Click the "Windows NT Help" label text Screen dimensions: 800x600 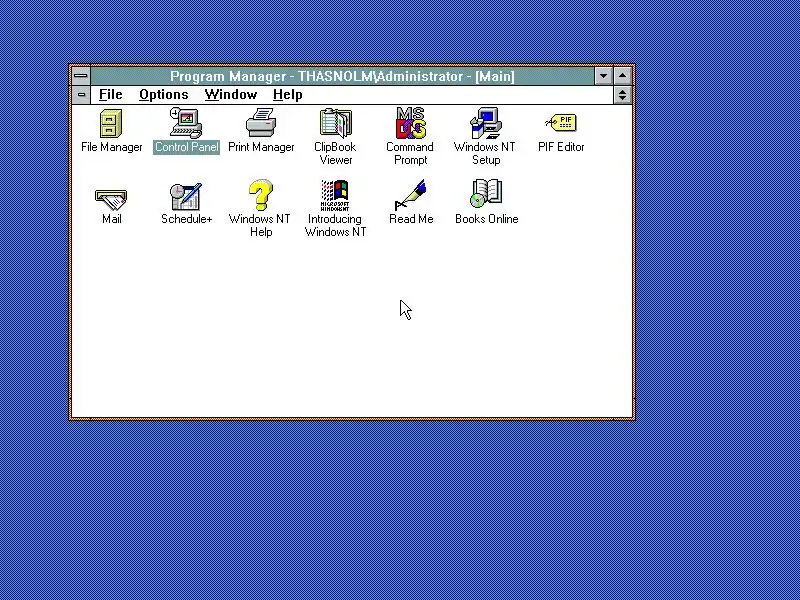260,225
